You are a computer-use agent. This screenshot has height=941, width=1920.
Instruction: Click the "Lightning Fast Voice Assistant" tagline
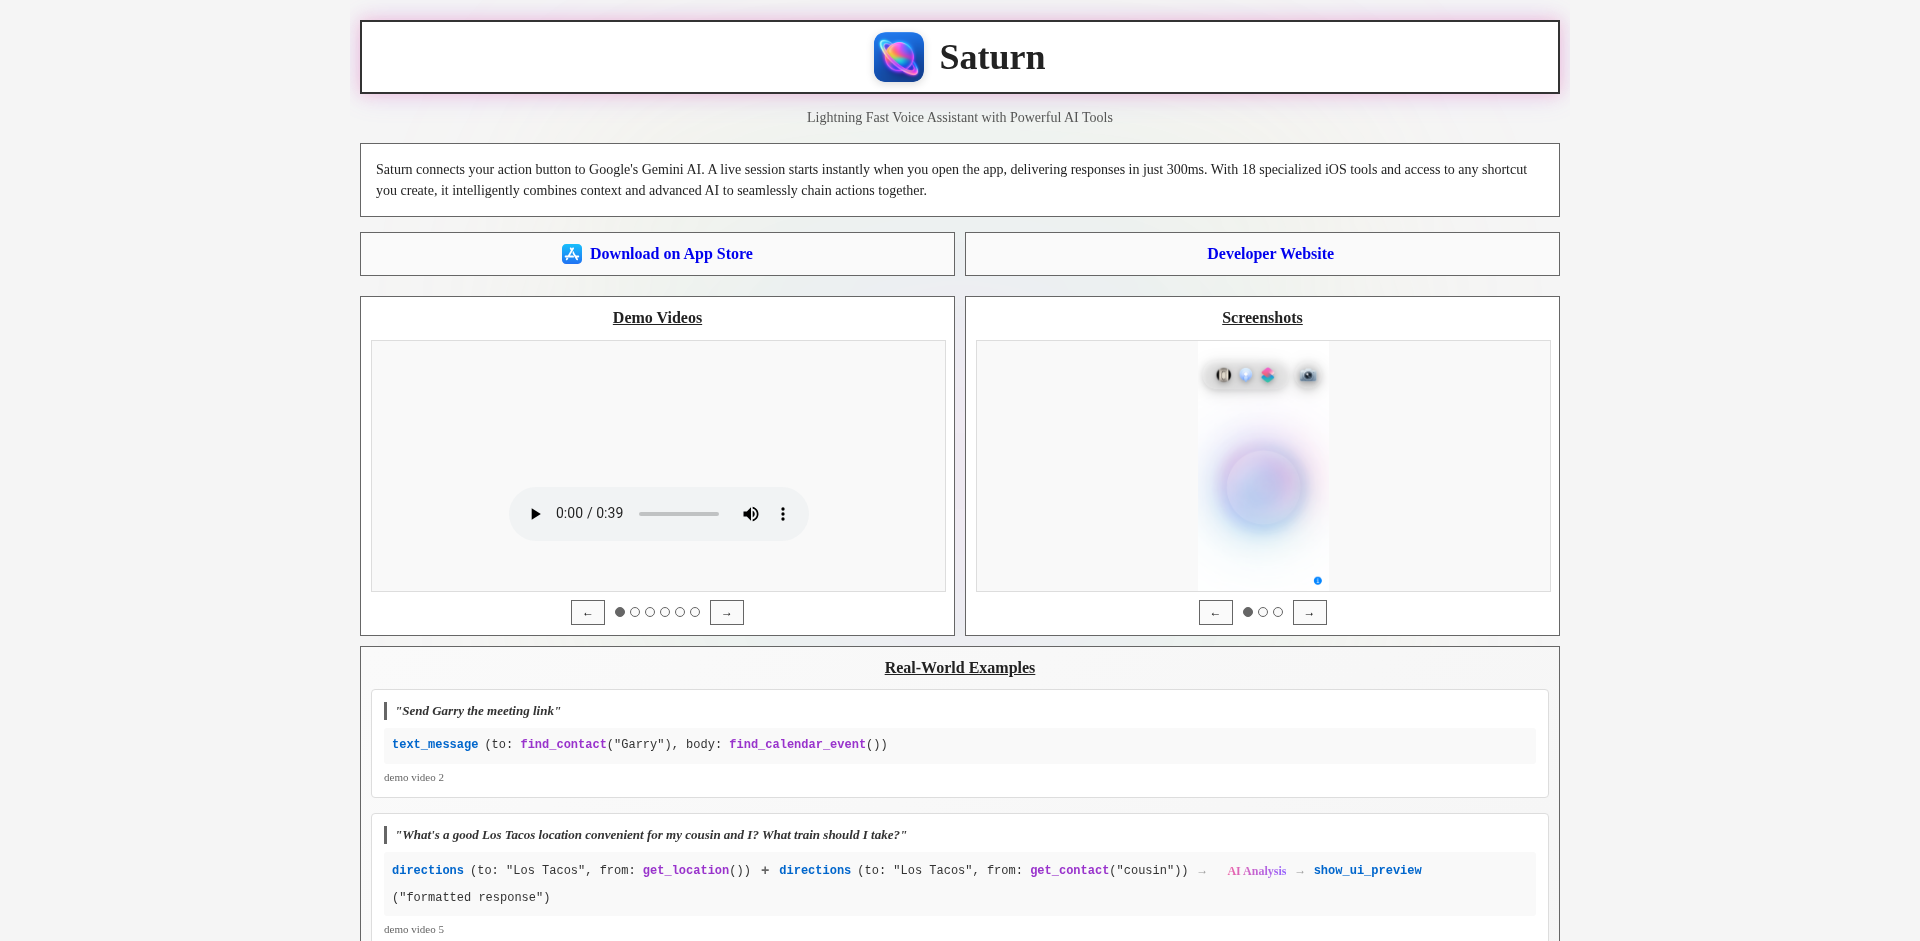[960, 117]
